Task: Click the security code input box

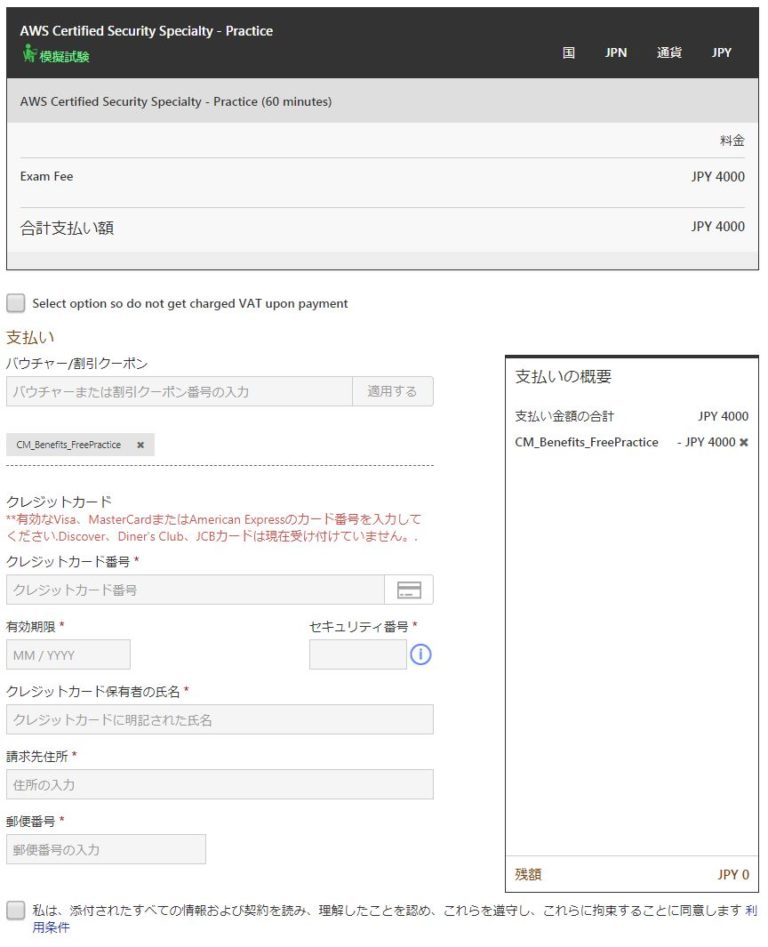Action: point(357,655)
